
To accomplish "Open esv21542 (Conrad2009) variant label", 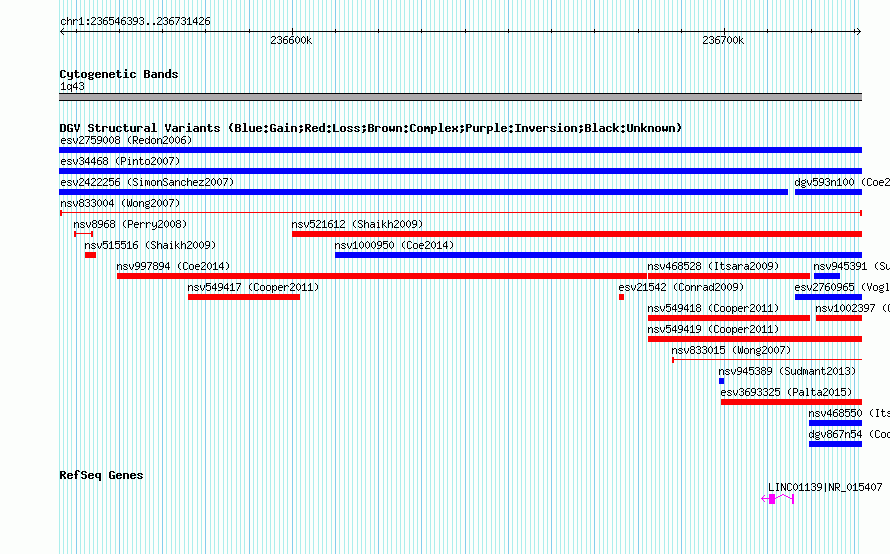I will click(681, 287).
